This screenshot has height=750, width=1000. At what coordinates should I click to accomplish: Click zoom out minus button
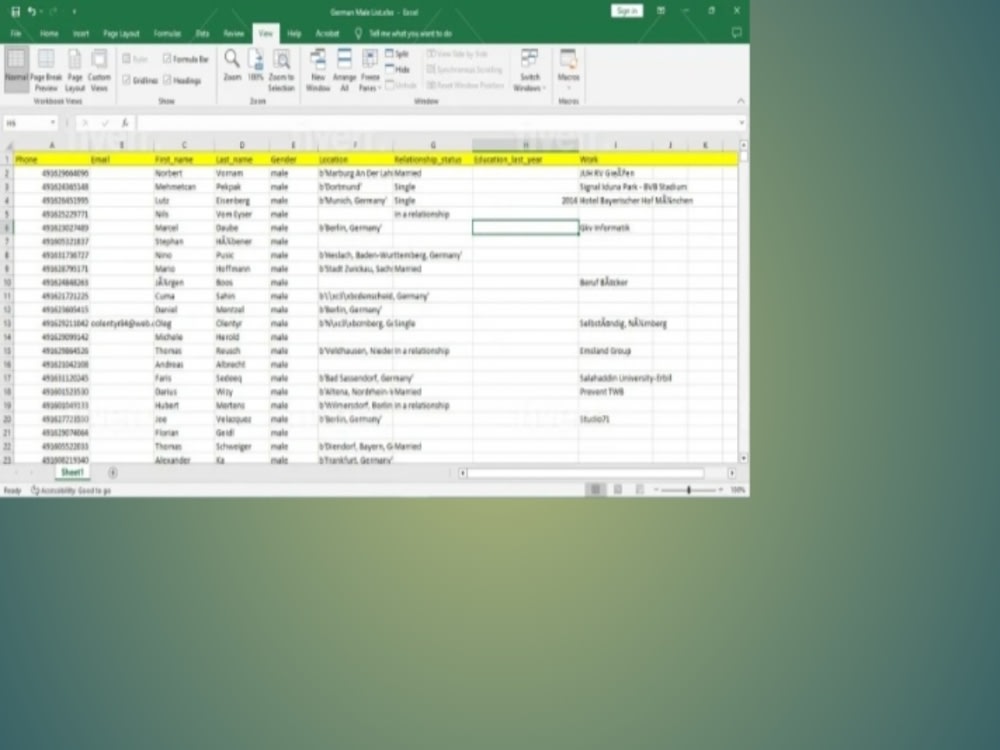click(x=656, y=490)
